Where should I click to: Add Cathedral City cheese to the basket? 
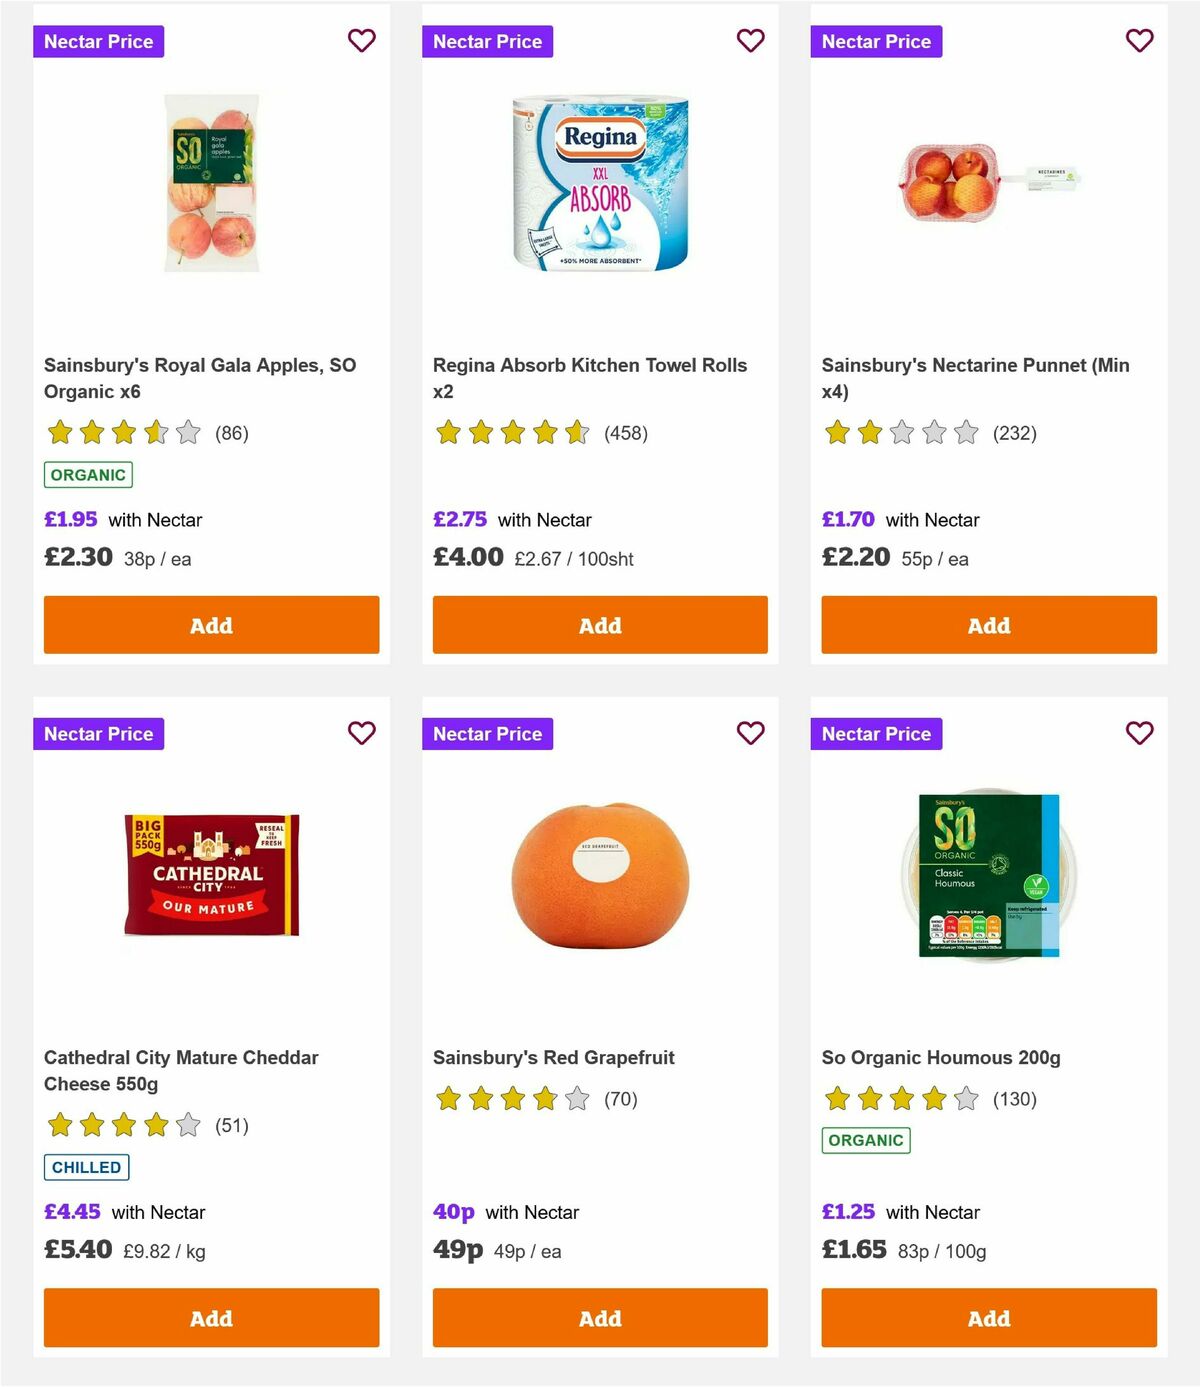tap(211, 1318)
